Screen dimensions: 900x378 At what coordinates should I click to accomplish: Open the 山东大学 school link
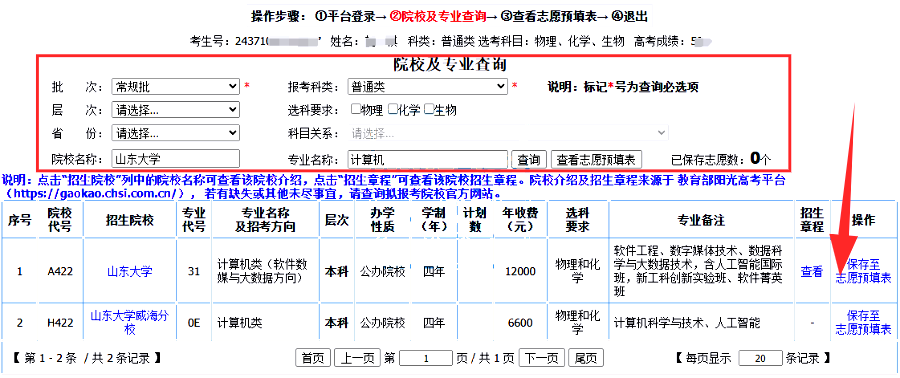(x=130, y=271)
